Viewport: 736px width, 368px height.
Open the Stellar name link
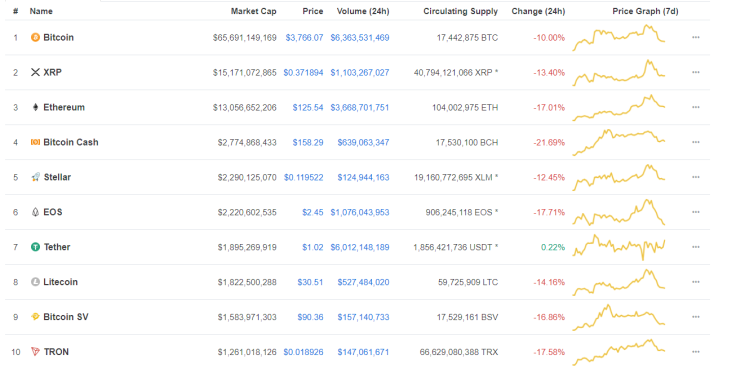(57, 177)
